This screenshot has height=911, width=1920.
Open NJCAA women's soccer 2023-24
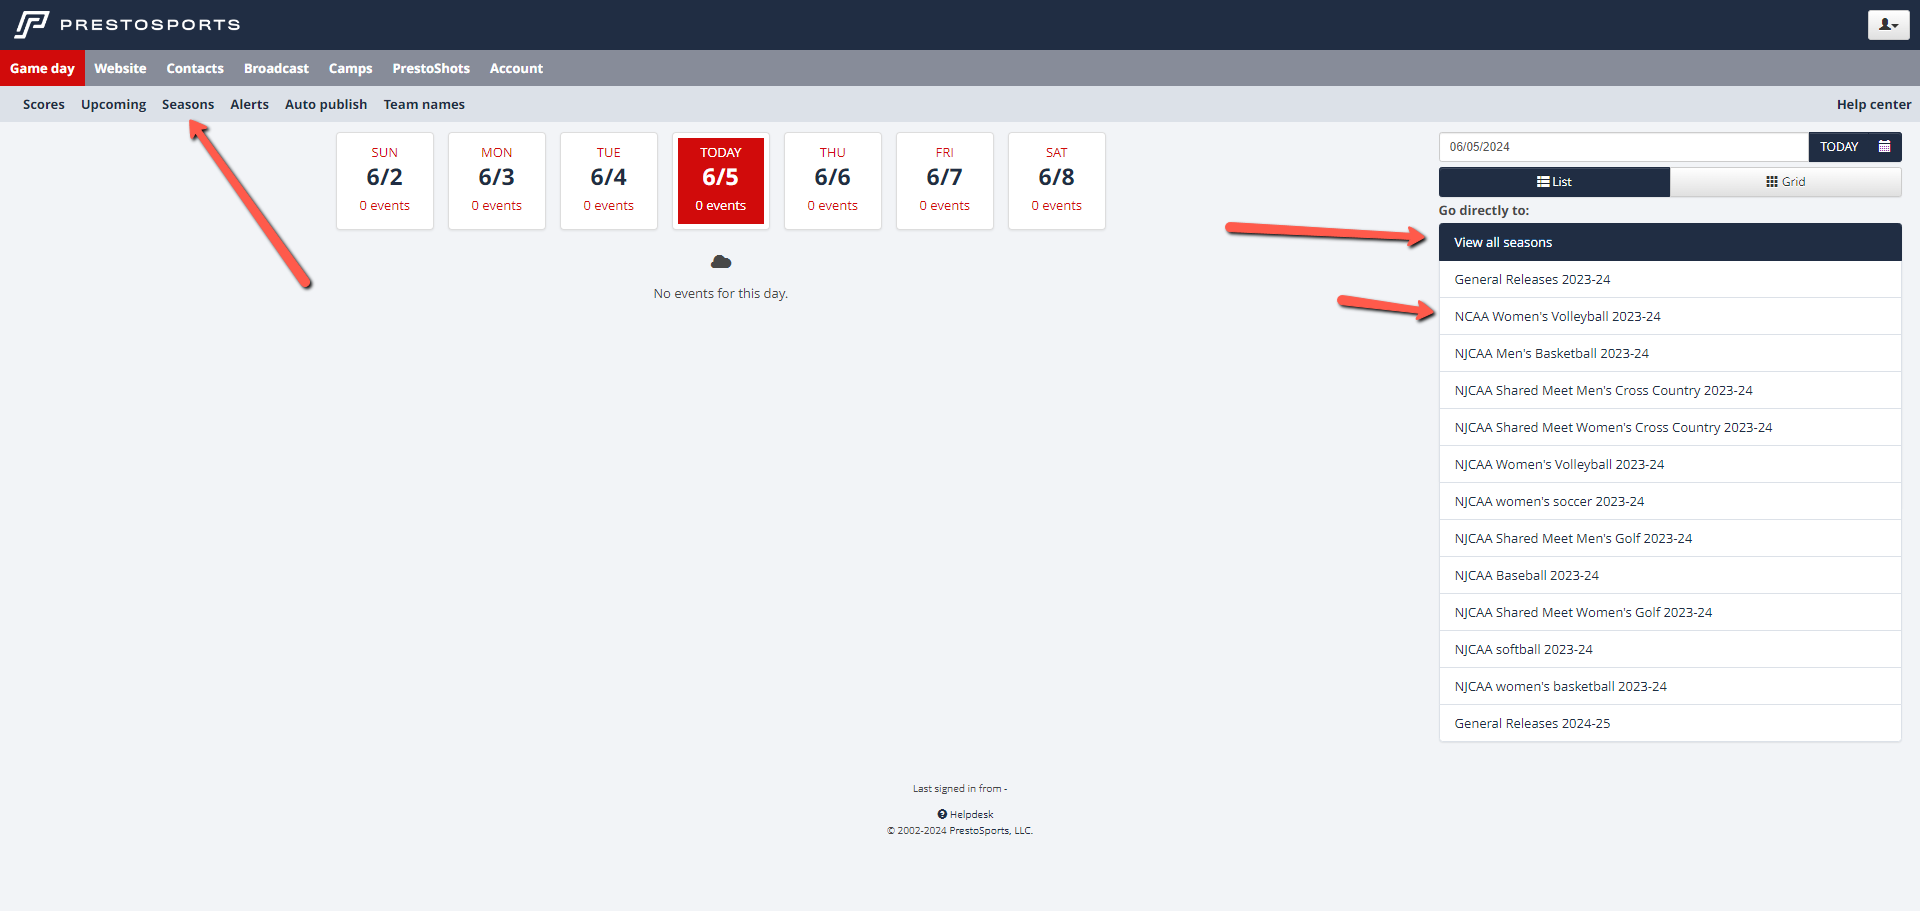1670,501
